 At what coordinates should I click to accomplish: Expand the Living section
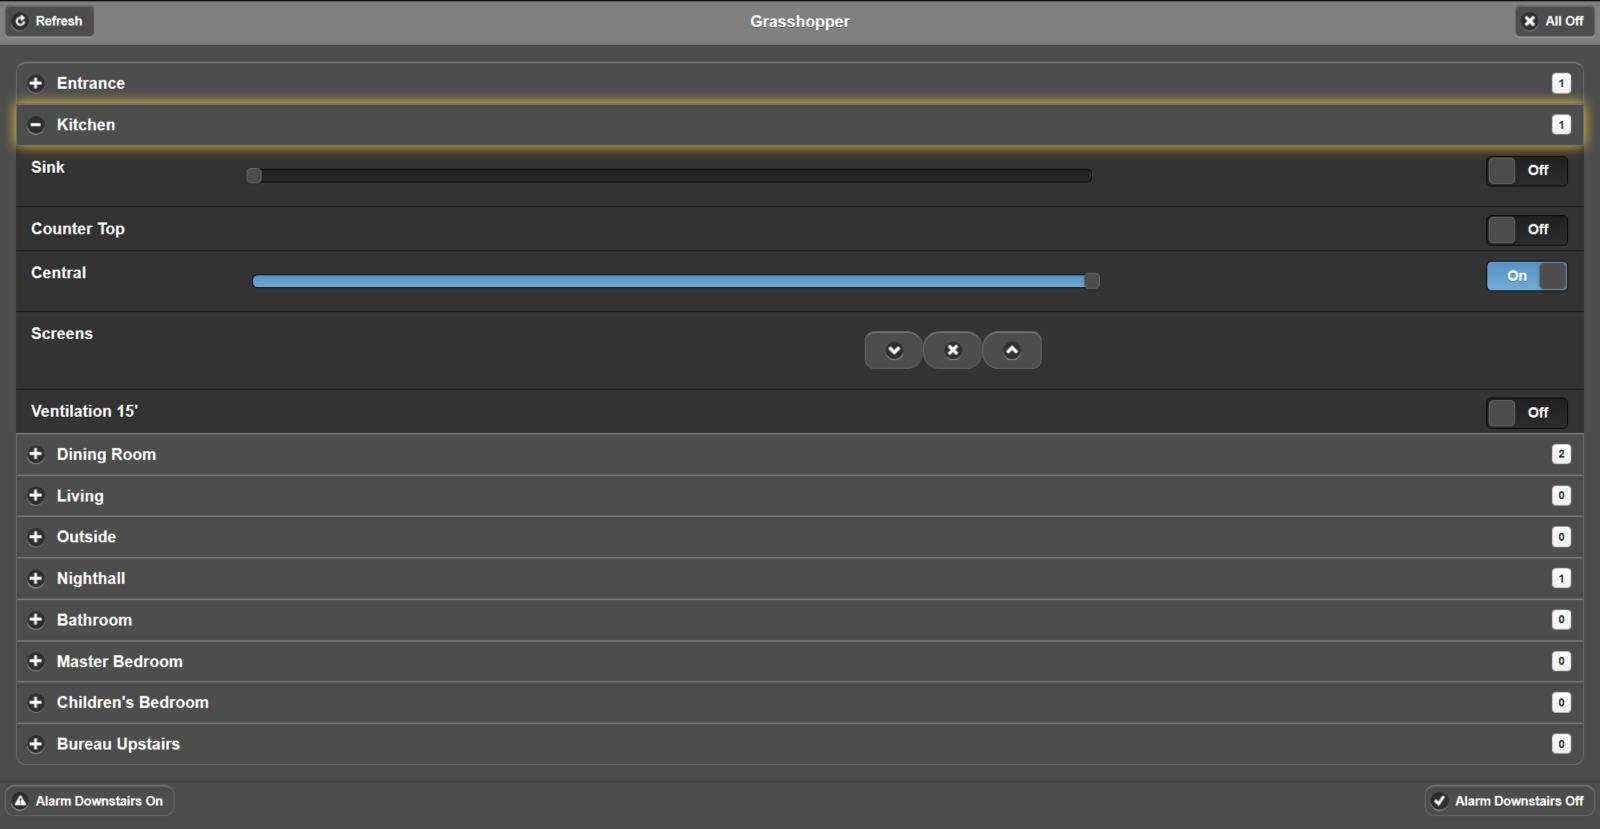pos(80,496)
